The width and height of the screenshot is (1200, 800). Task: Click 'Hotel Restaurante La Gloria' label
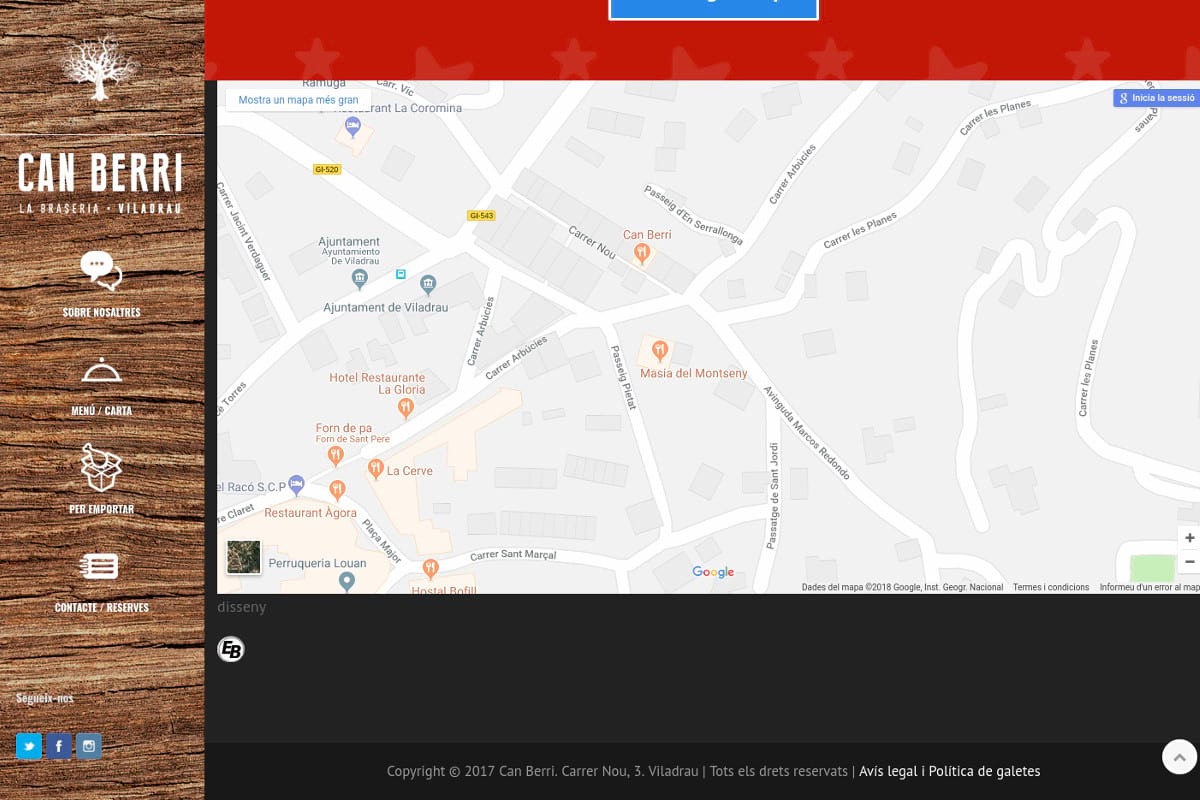click(x=377, y=384)
